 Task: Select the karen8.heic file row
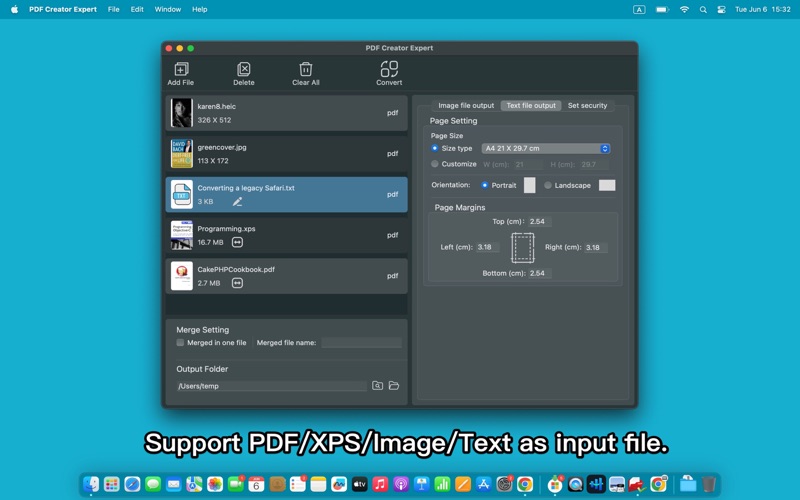coord(287,113)
